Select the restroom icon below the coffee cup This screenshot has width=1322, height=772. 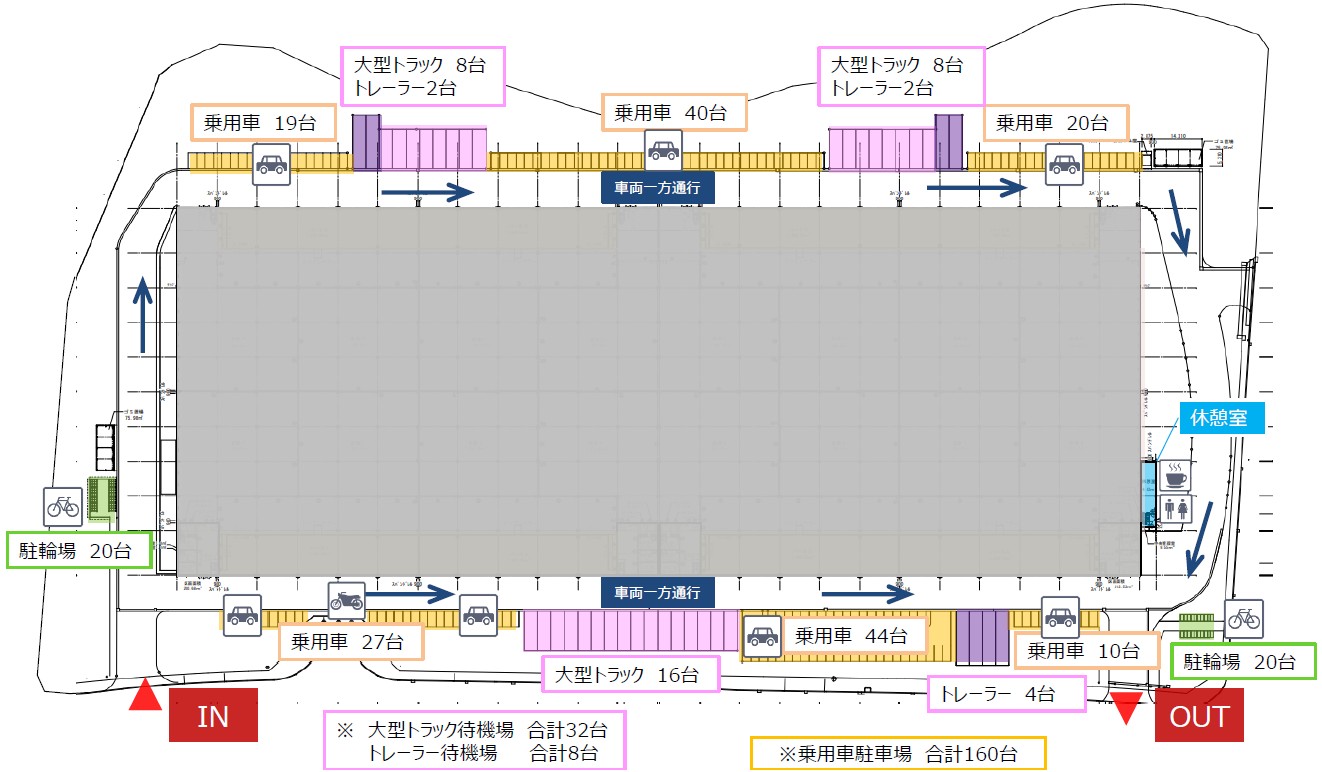point(1175,510)
